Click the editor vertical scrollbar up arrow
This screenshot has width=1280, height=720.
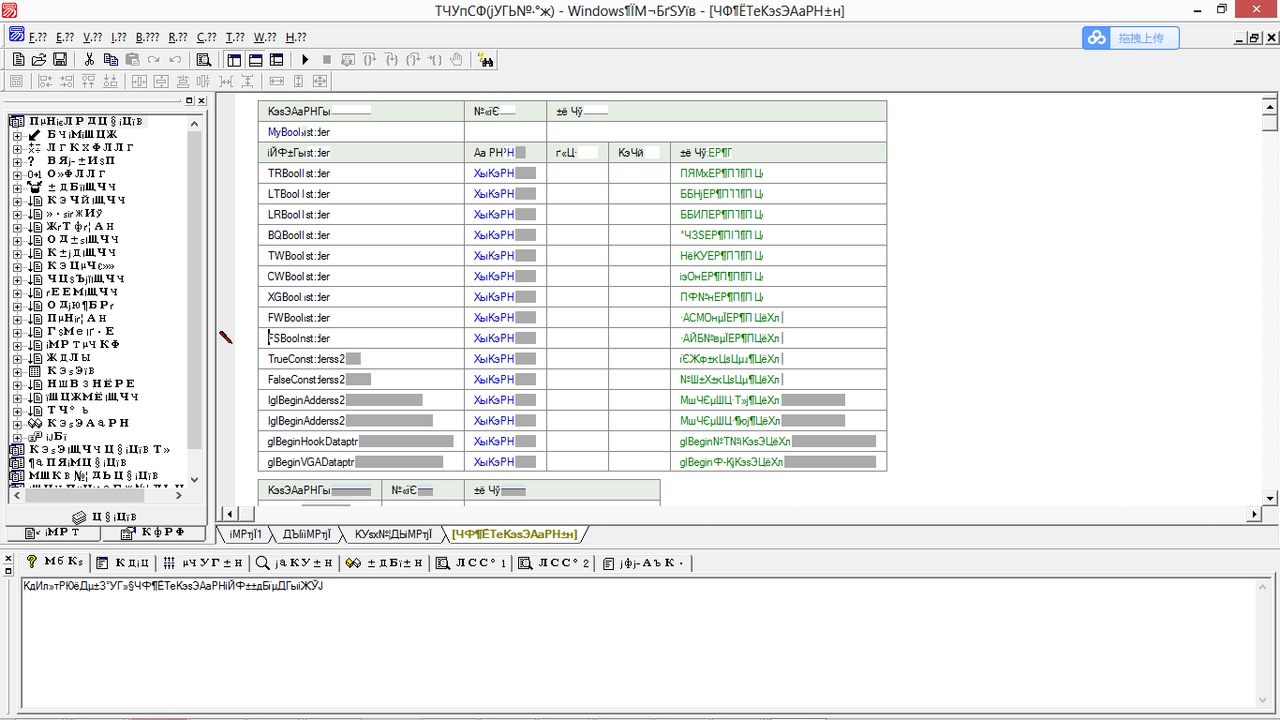[x=1270, y=106]
